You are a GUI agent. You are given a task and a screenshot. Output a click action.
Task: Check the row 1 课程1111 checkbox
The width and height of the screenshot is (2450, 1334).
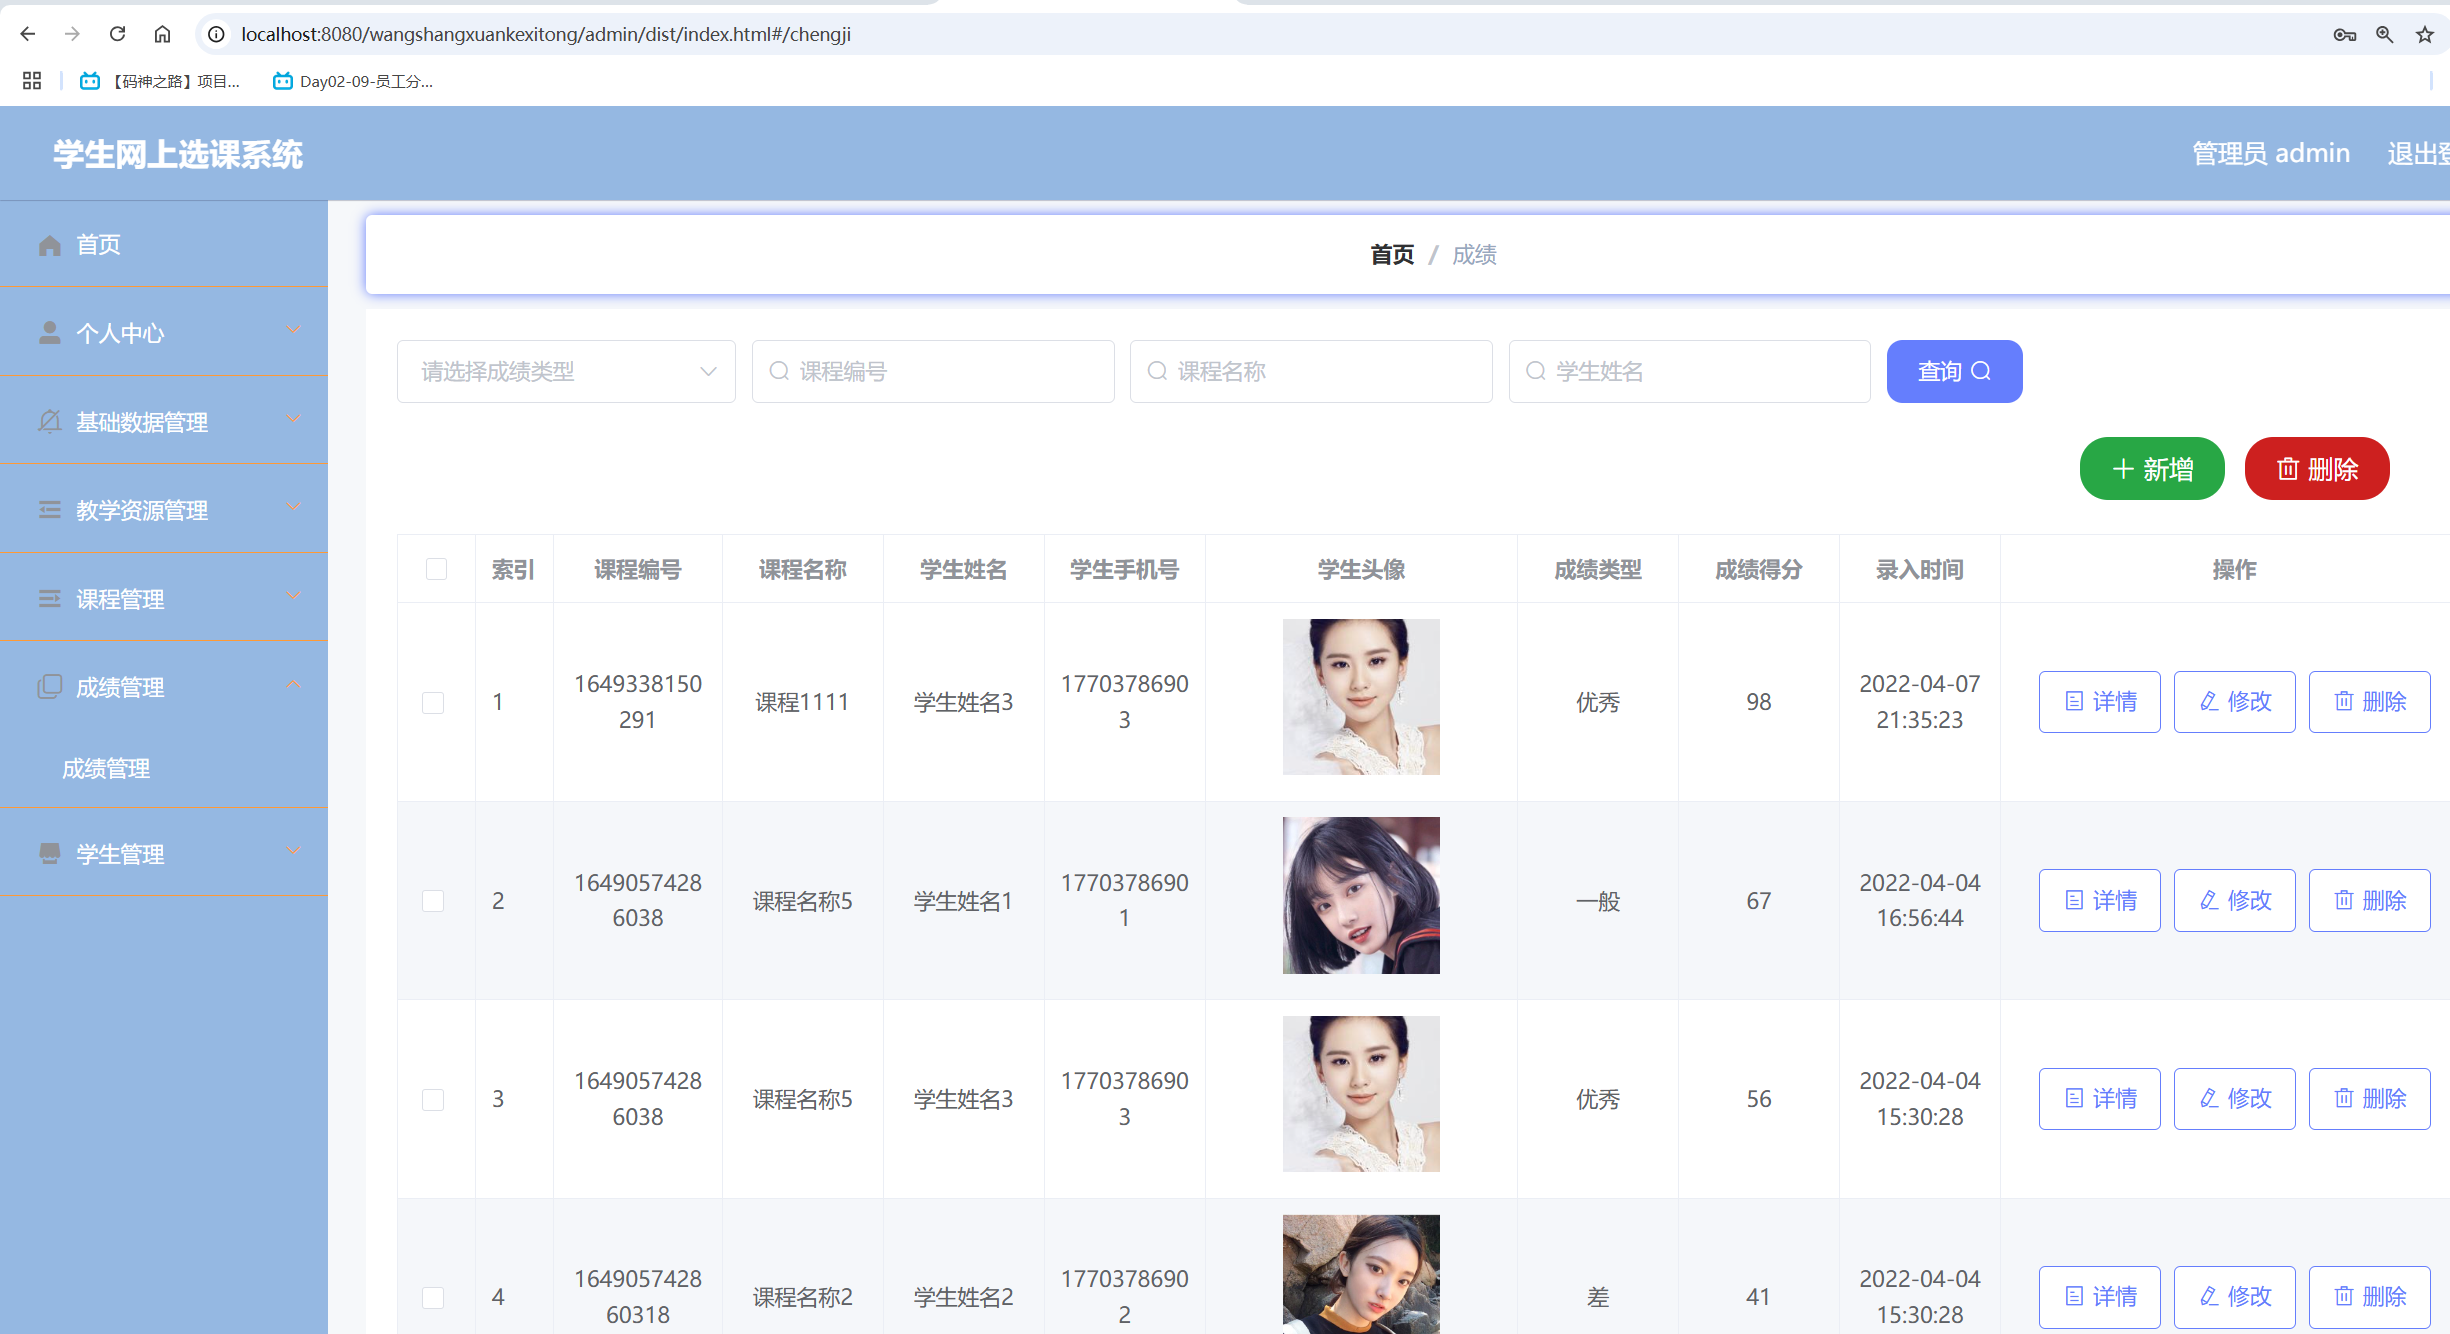tap(433, 703)
